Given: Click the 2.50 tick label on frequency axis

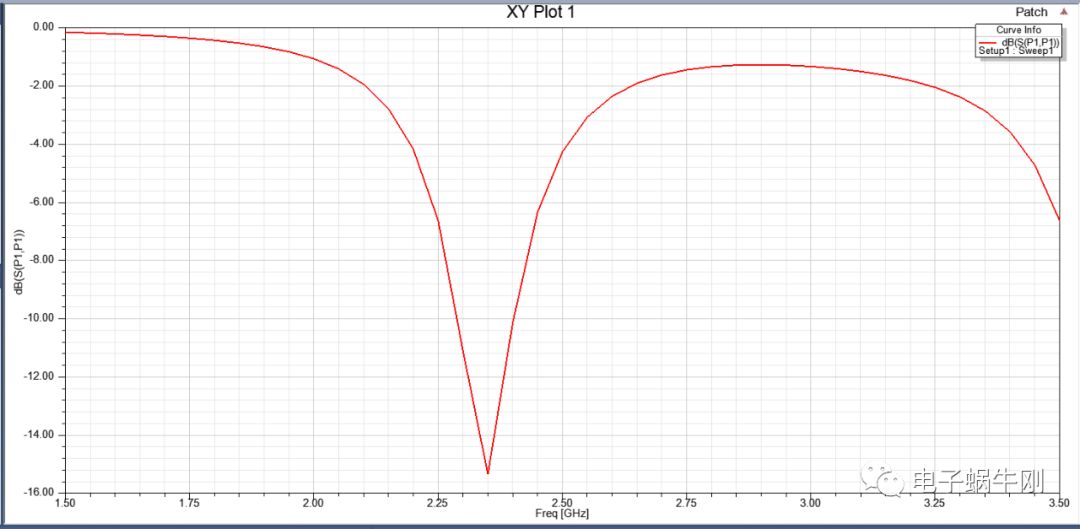Looking at the screenshot, I should tap(562, 502).
